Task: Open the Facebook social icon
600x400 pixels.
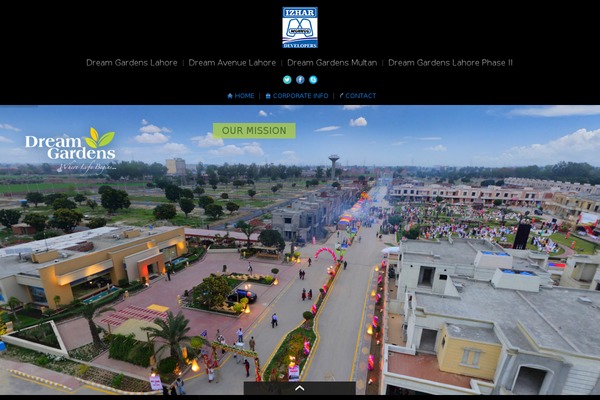Action: pyautogui.click(x=300, y=80)
